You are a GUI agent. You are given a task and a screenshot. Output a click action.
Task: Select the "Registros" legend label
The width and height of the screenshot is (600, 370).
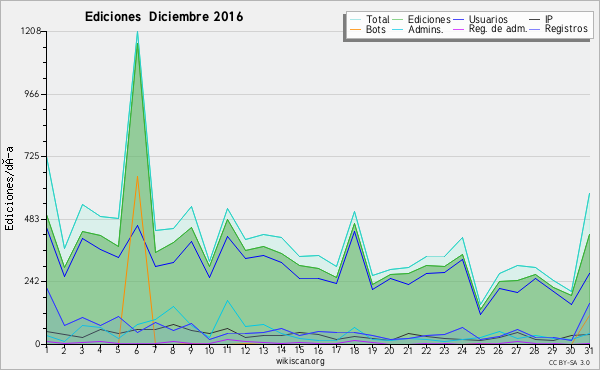pos(566,29)
